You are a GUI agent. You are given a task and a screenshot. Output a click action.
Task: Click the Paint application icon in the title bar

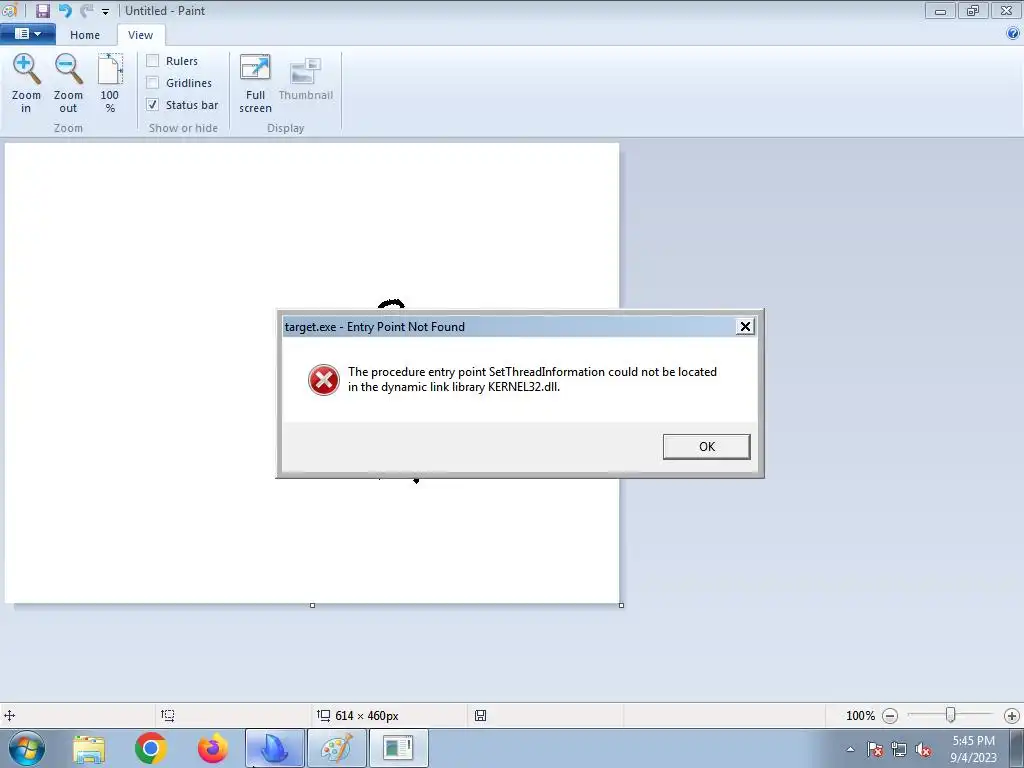coord(9,10)
